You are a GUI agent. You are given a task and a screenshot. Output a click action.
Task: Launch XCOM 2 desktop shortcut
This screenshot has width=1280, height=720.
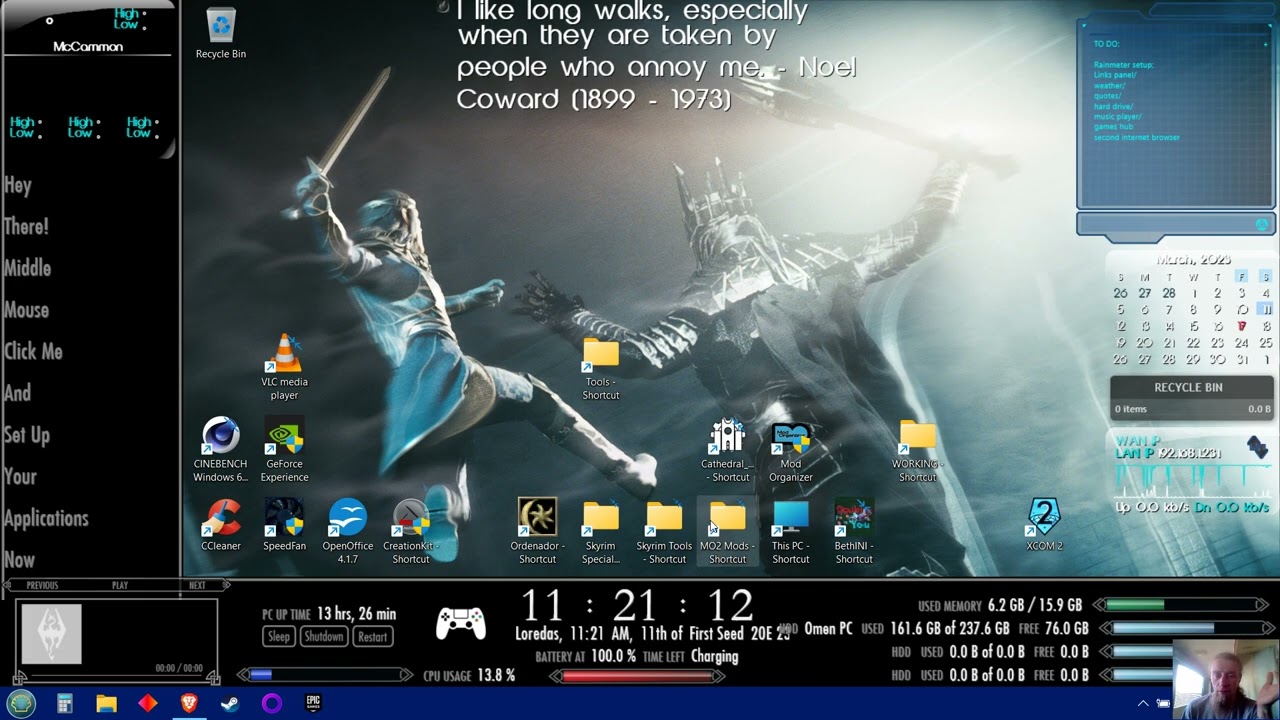(x=1044, y=526)
